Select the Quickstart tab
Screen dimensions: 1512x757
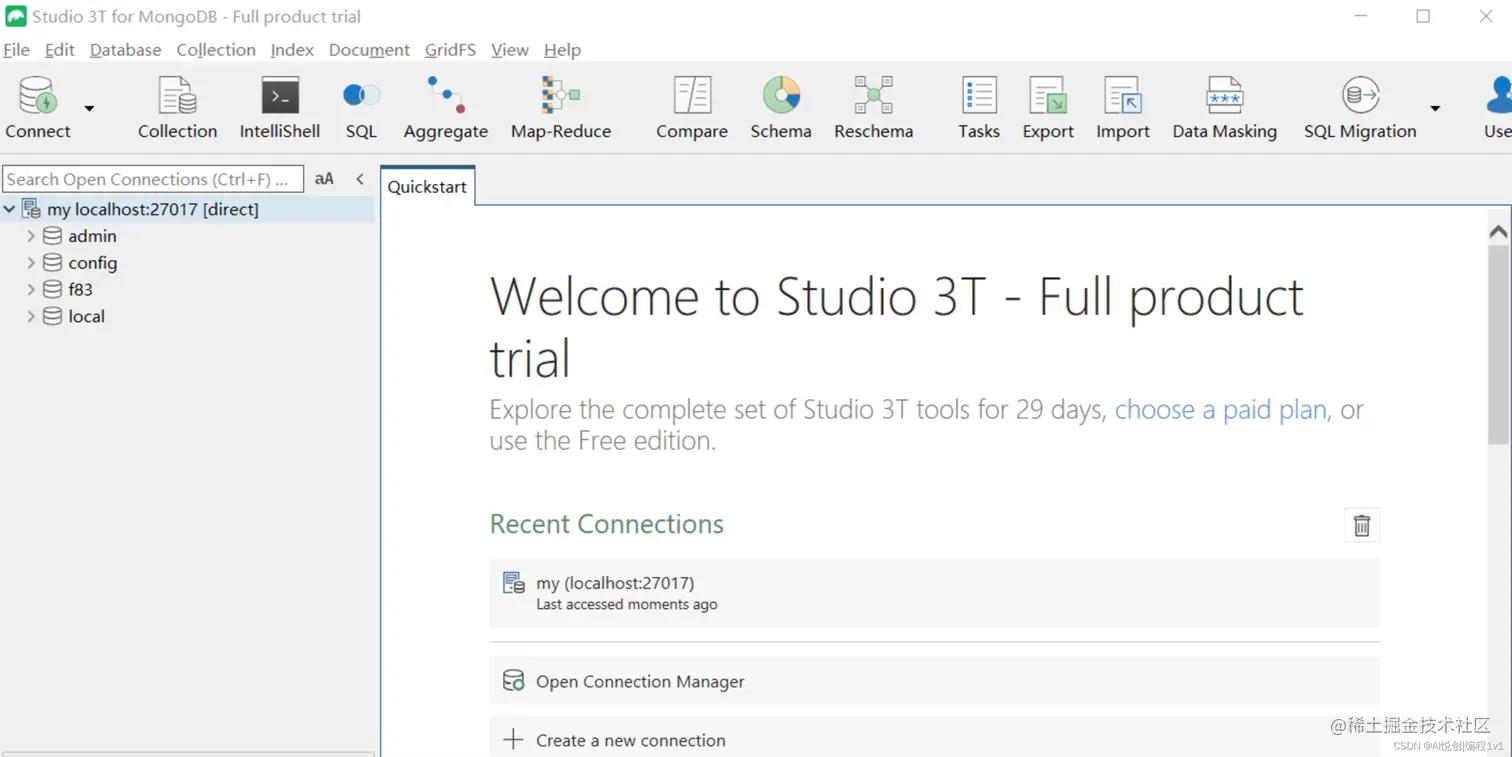coord(427,187)
